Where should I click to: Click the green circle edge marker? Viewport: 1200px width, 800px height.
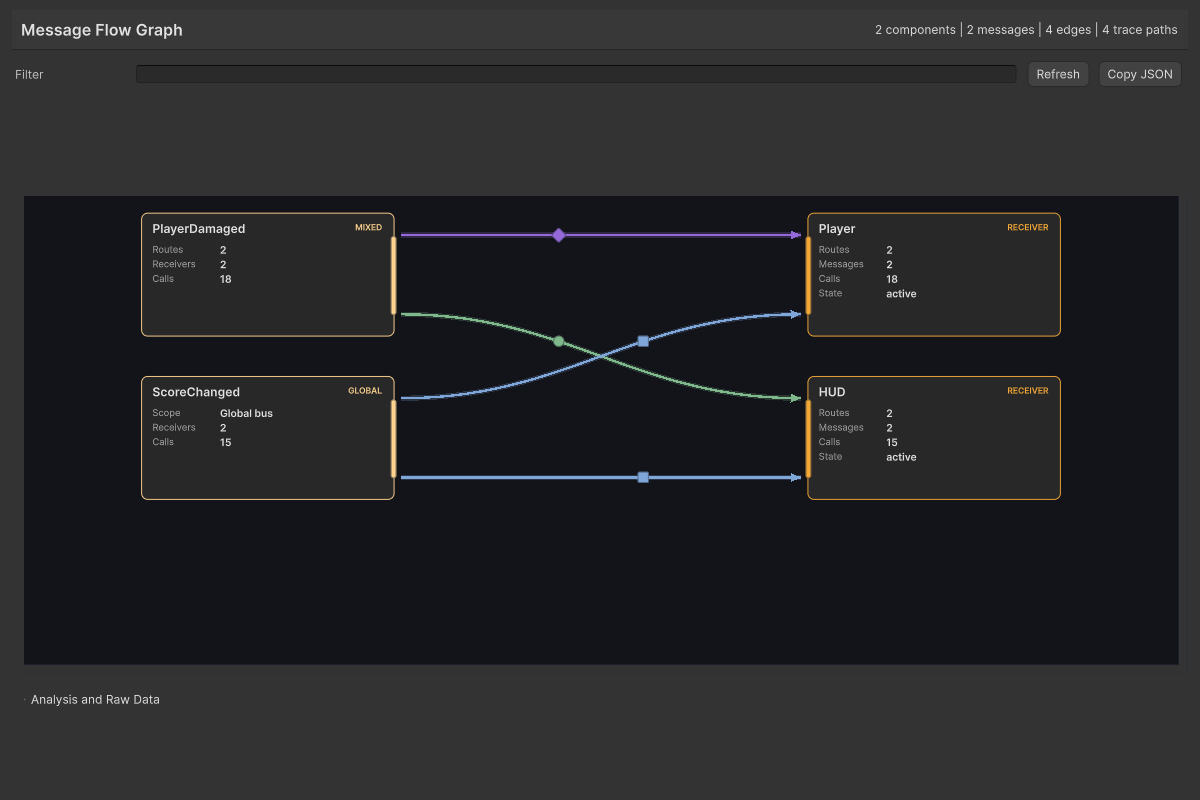click(559, 341)
